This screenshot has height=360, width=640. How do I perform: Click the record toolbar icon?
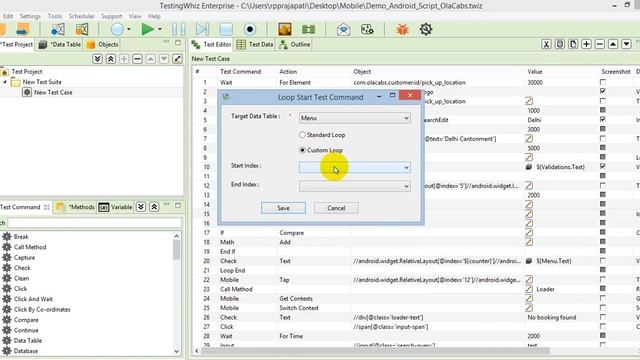coord(250,29)
